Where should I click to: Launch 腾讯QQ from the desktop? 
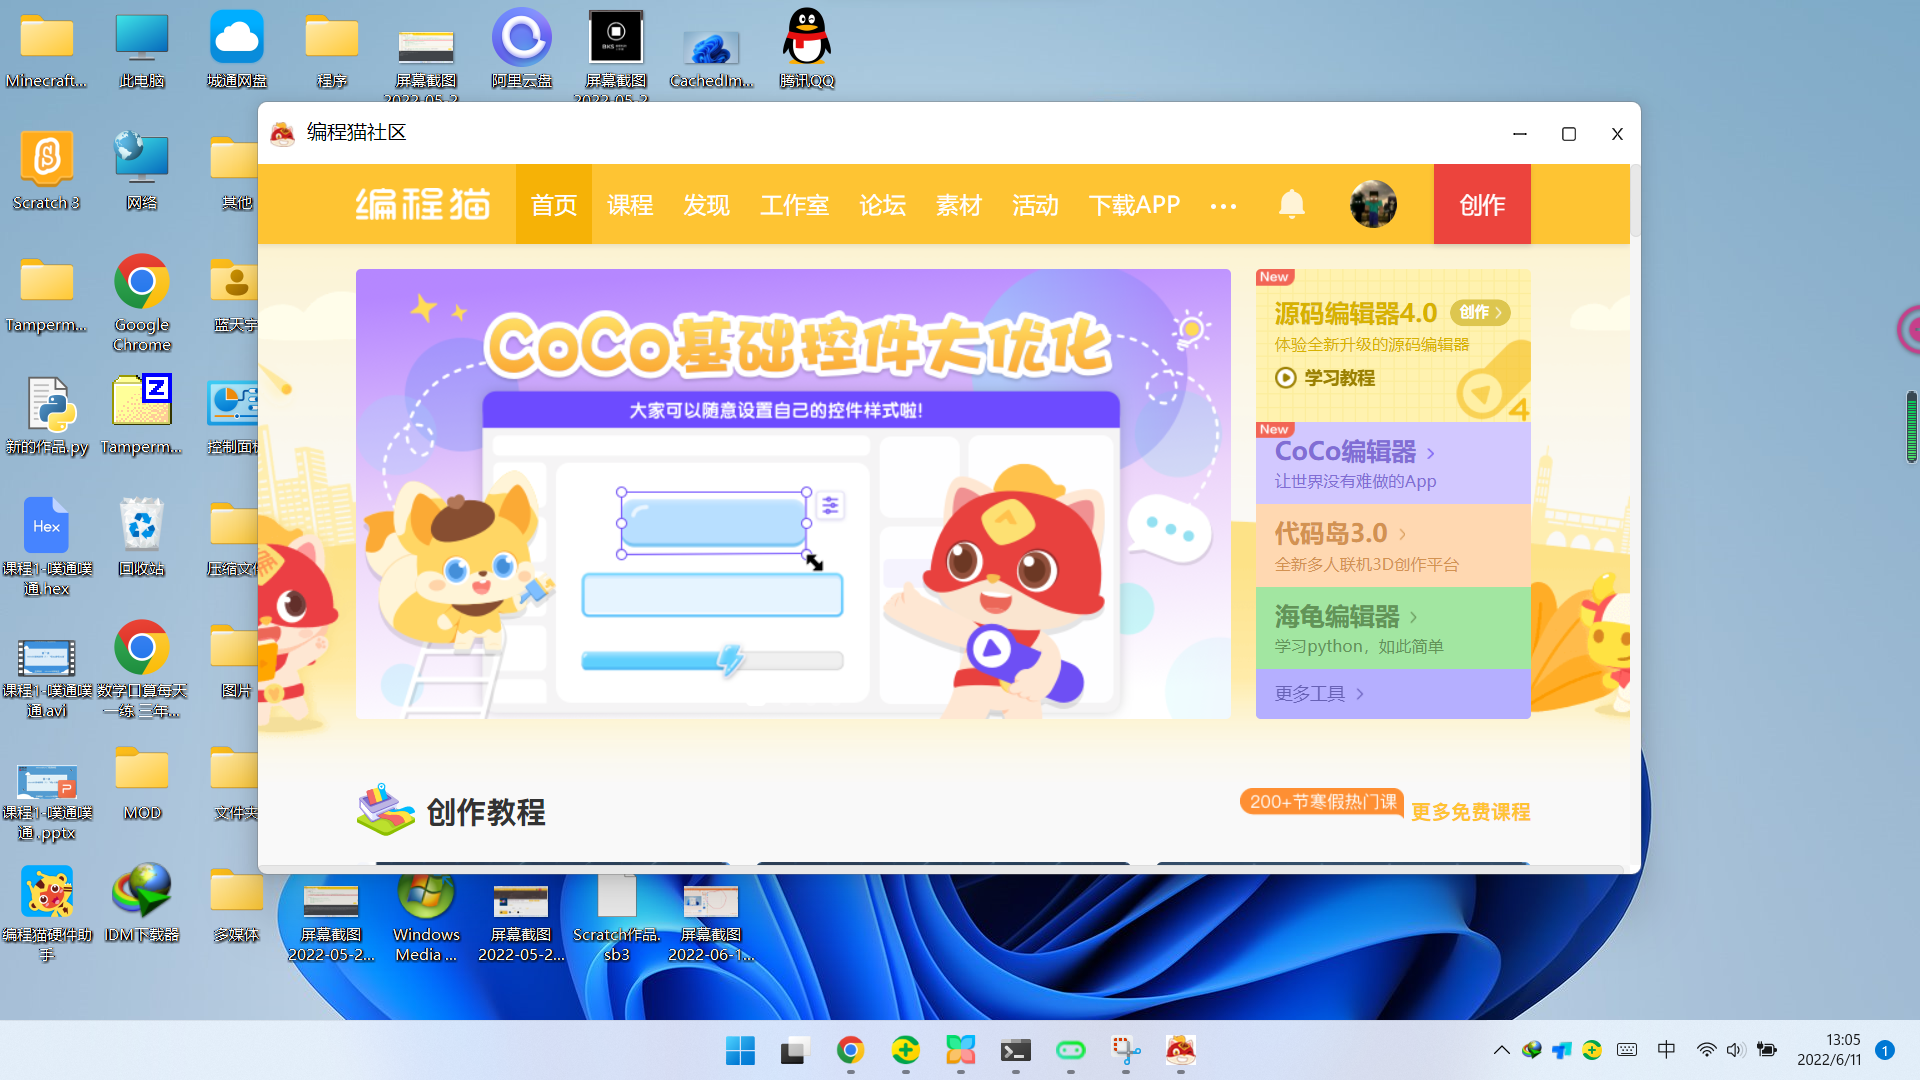point(807,50)
